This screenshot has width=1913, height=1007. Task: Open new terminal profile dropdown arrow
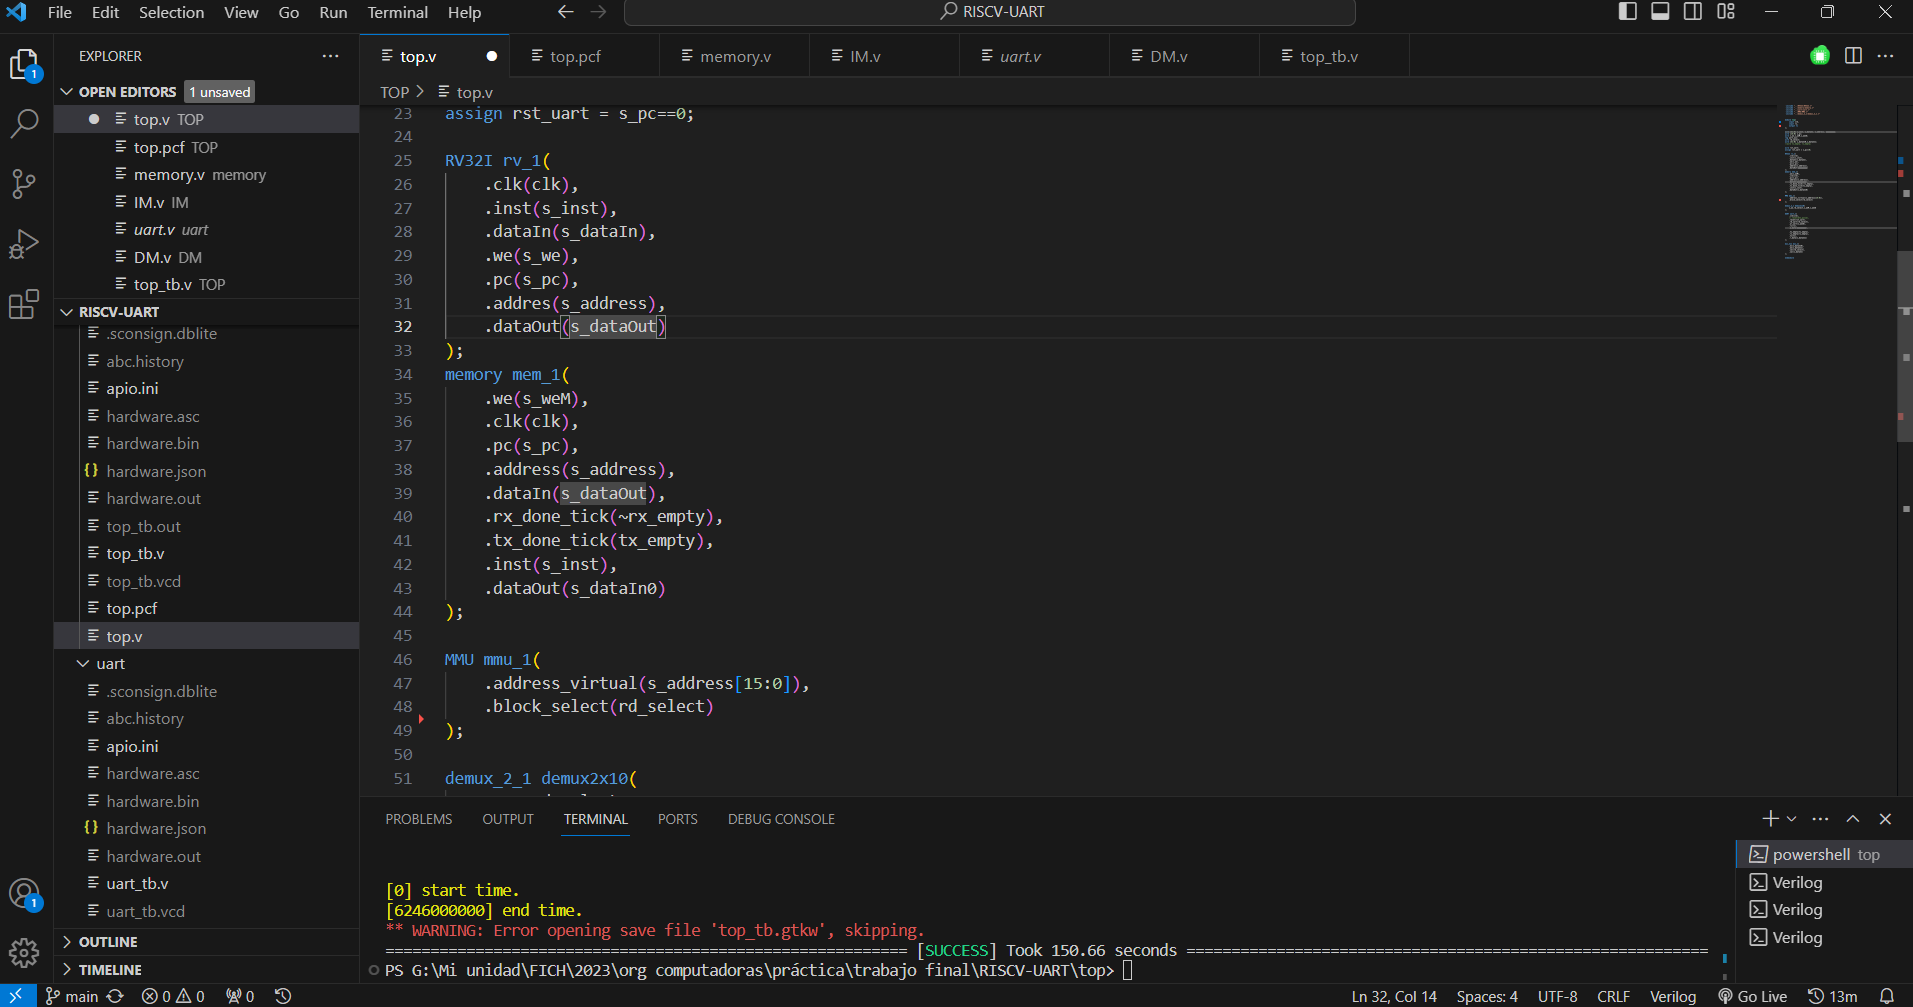(x=1791, y=819)
